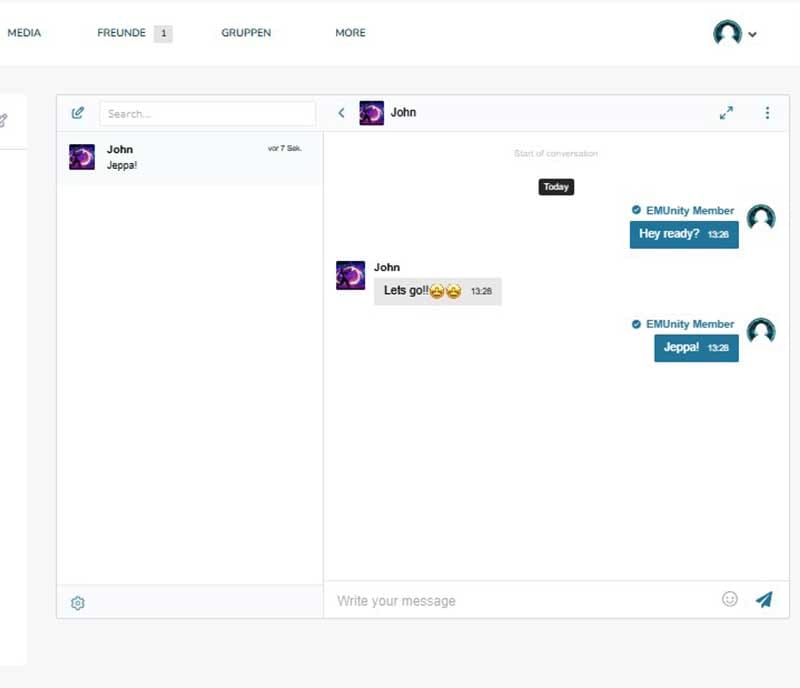Go back using the left chevron arrow

[341, 113]
